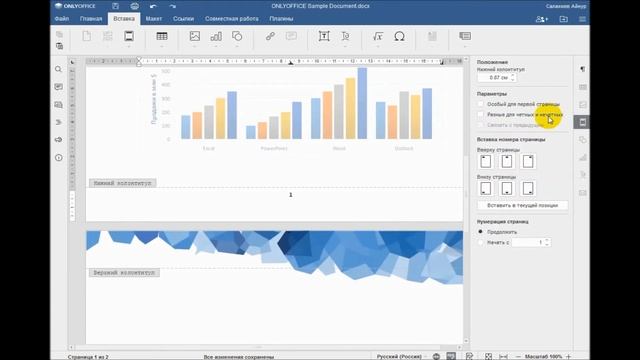This screenshot has height=360, width=640.
Task: Switch to the Ссылки tab
Action: click(183, 19)
